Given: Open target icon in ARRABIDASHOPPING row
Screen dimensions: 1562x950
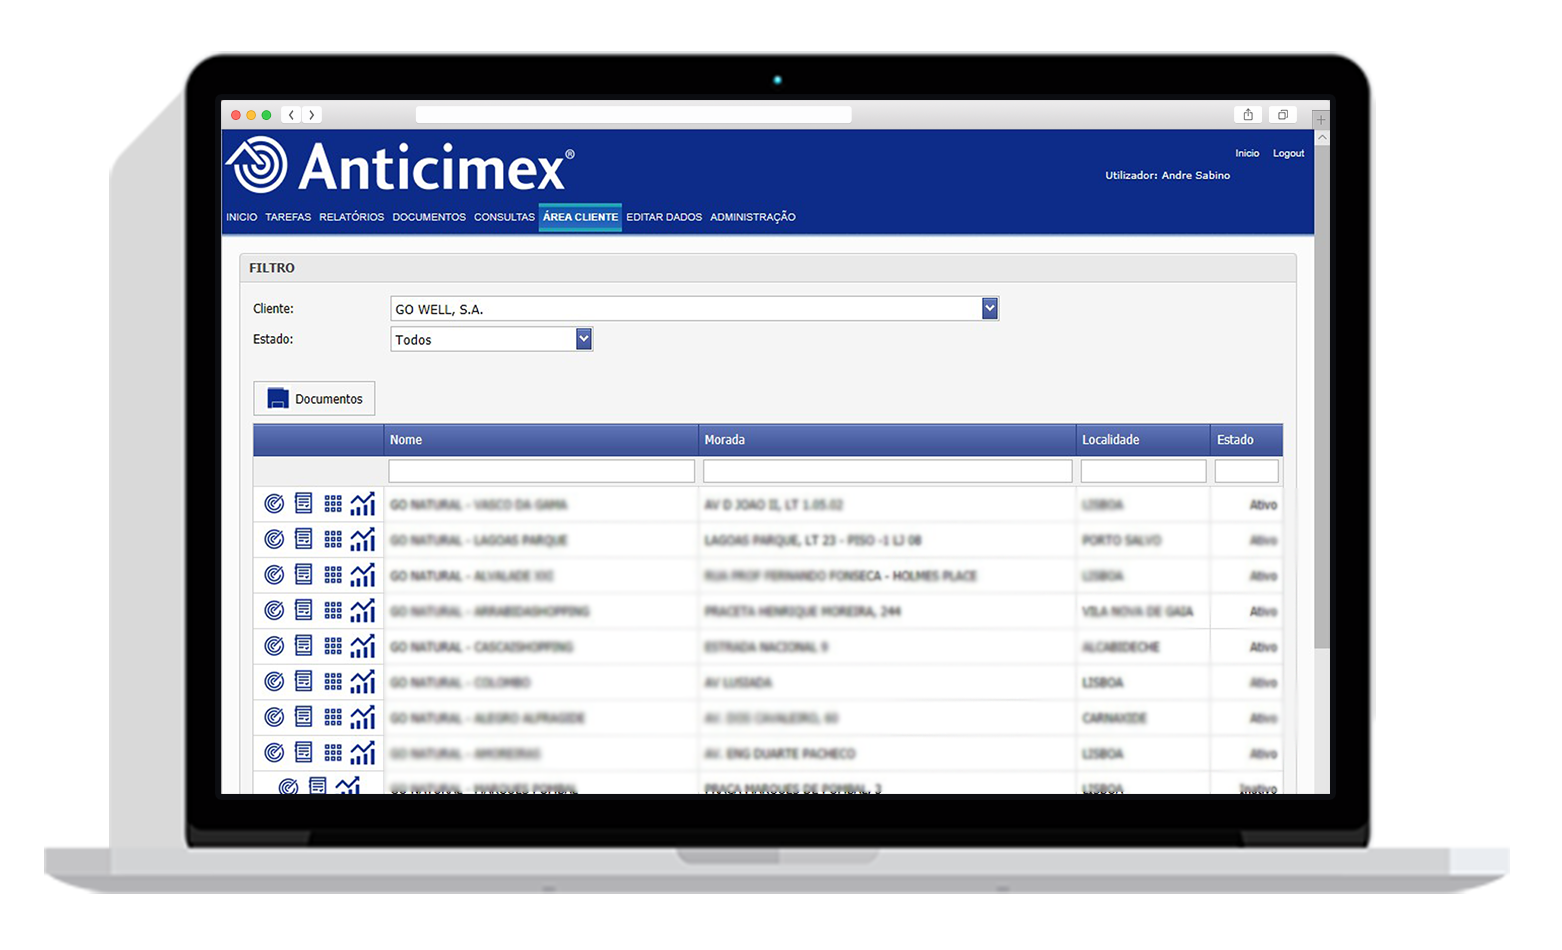Looking at the screenshot, I should [274, 610].
